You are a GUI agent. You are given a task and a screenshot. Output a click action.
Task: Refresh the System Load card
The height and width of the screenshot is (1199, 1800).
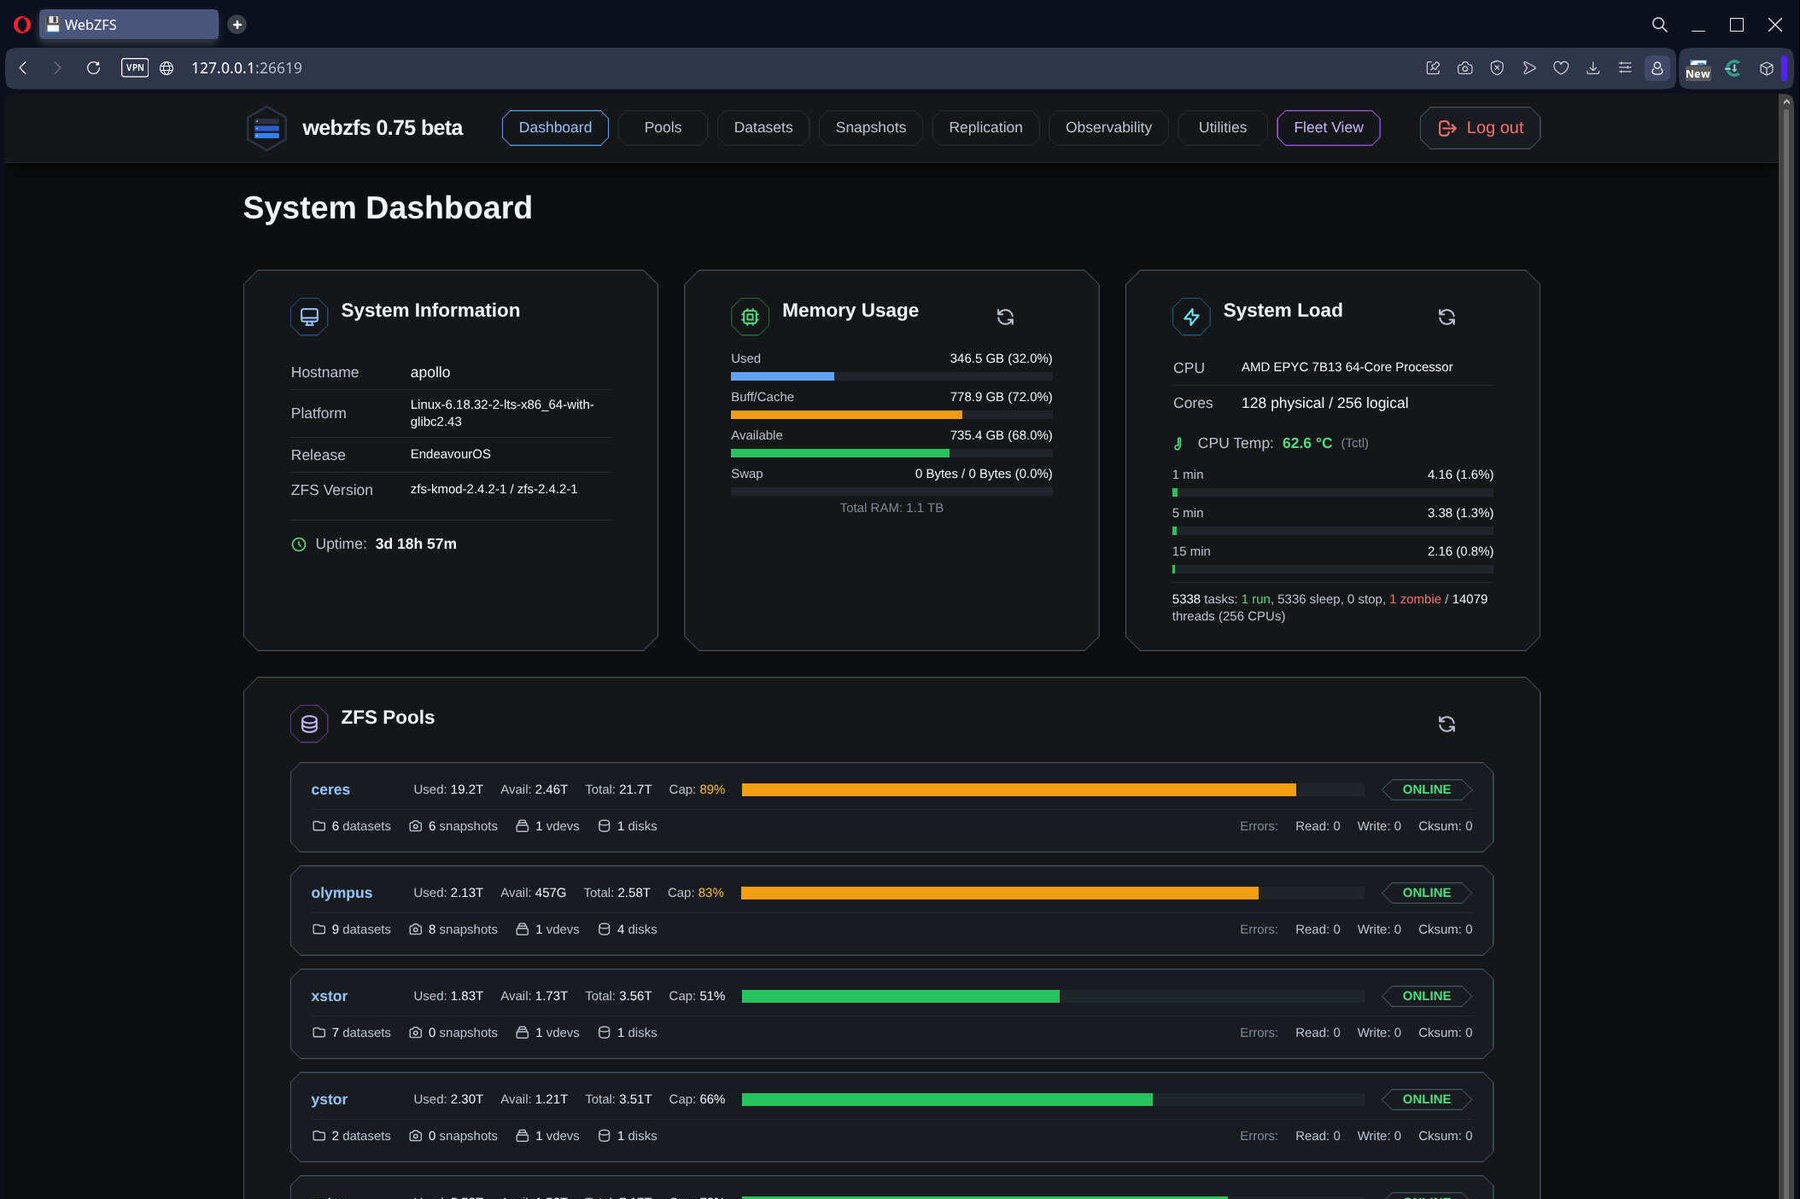click(1446, 317)
